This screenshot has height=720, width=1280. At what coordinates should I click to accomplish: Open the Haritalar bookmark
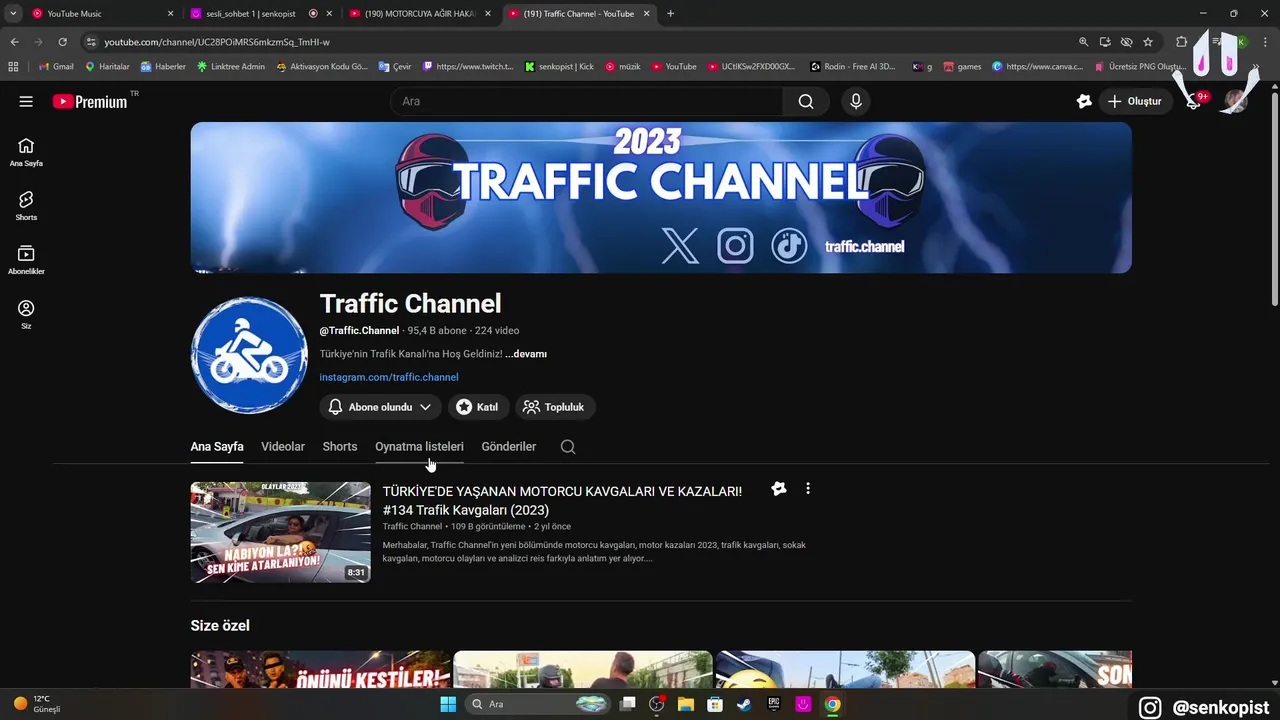[107, 67]
